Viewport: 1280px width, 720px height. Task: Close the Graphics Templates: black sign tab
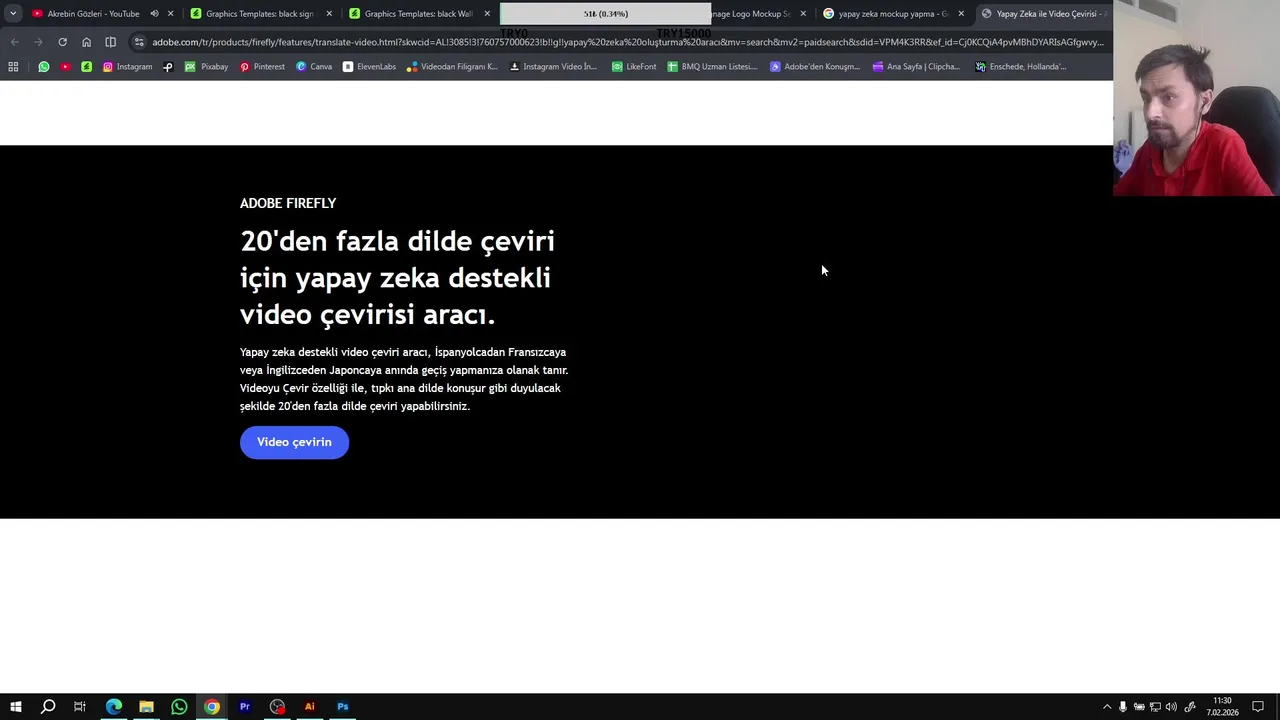(x=329, y=14)
